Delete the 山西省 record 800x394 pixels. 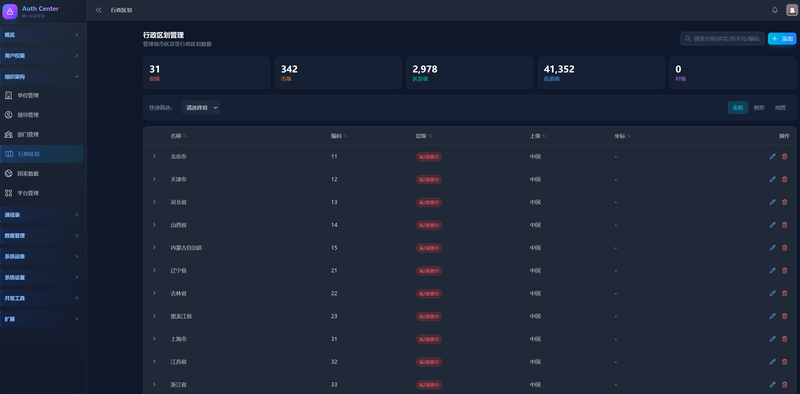[785, 225]
